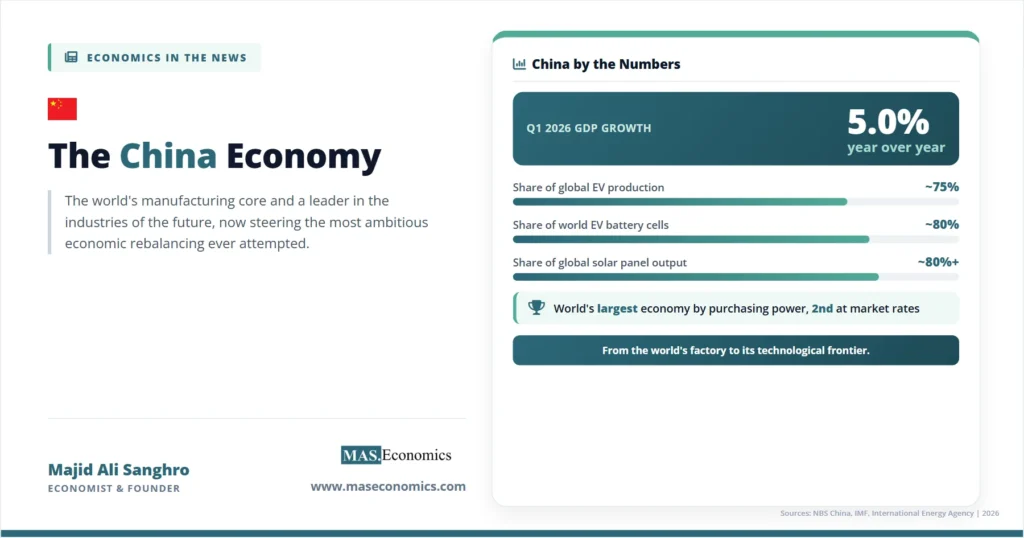Click the word largest in the economy note

(617, 309)
